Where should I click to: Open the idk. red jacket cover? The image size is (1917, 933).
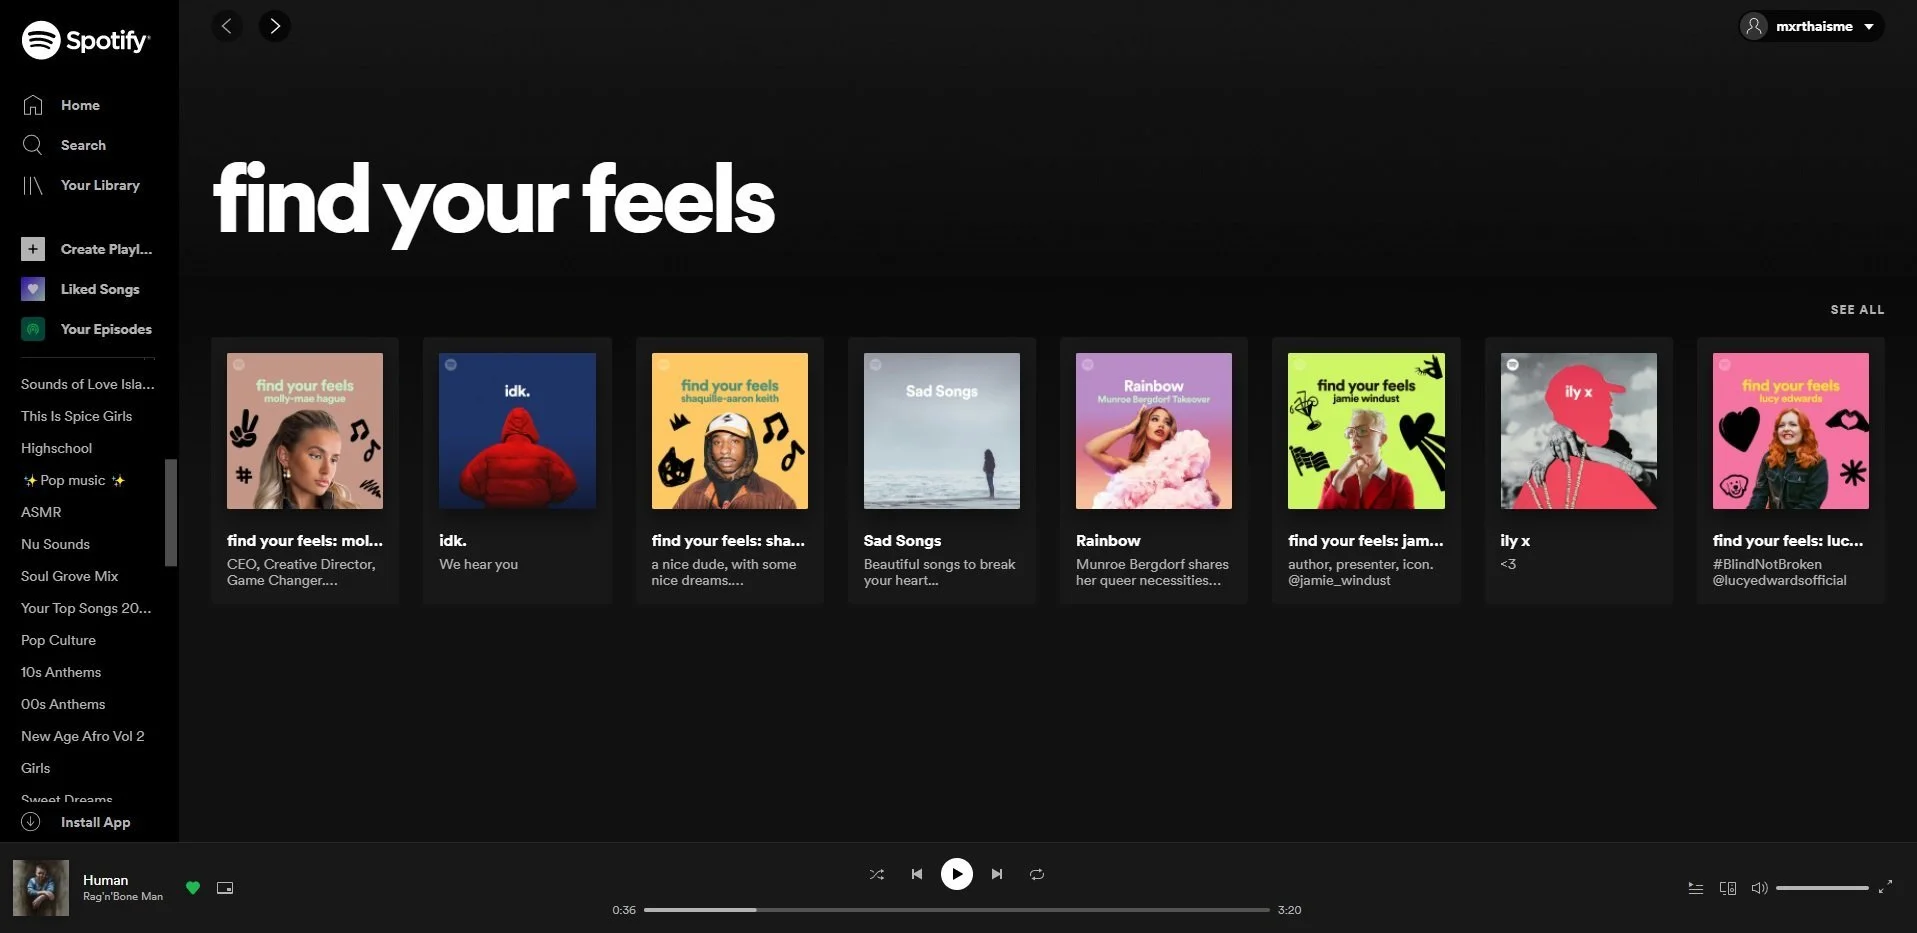pyautogui.click(x=517, y=431)
